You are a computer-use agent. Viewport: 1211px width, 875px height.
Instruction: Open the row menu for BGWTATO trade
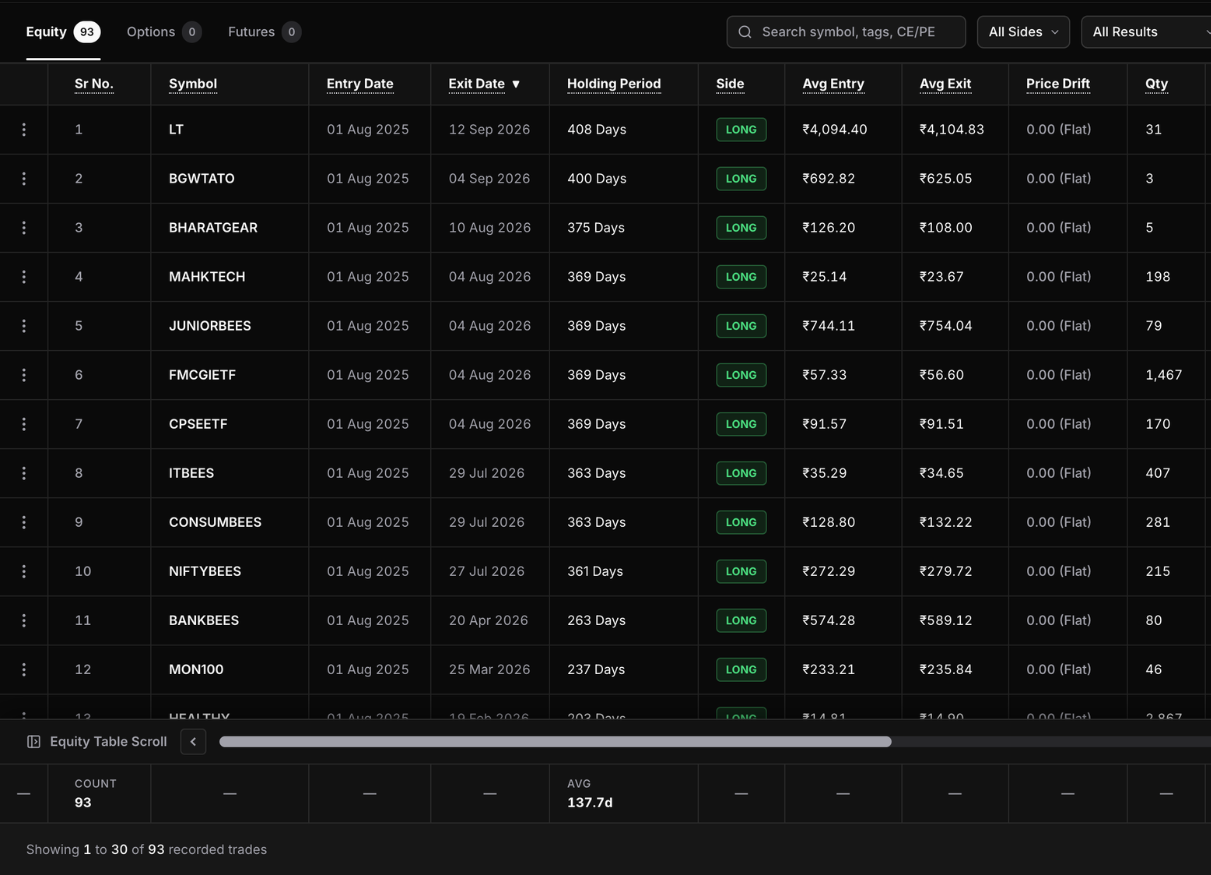coord(24,179)
